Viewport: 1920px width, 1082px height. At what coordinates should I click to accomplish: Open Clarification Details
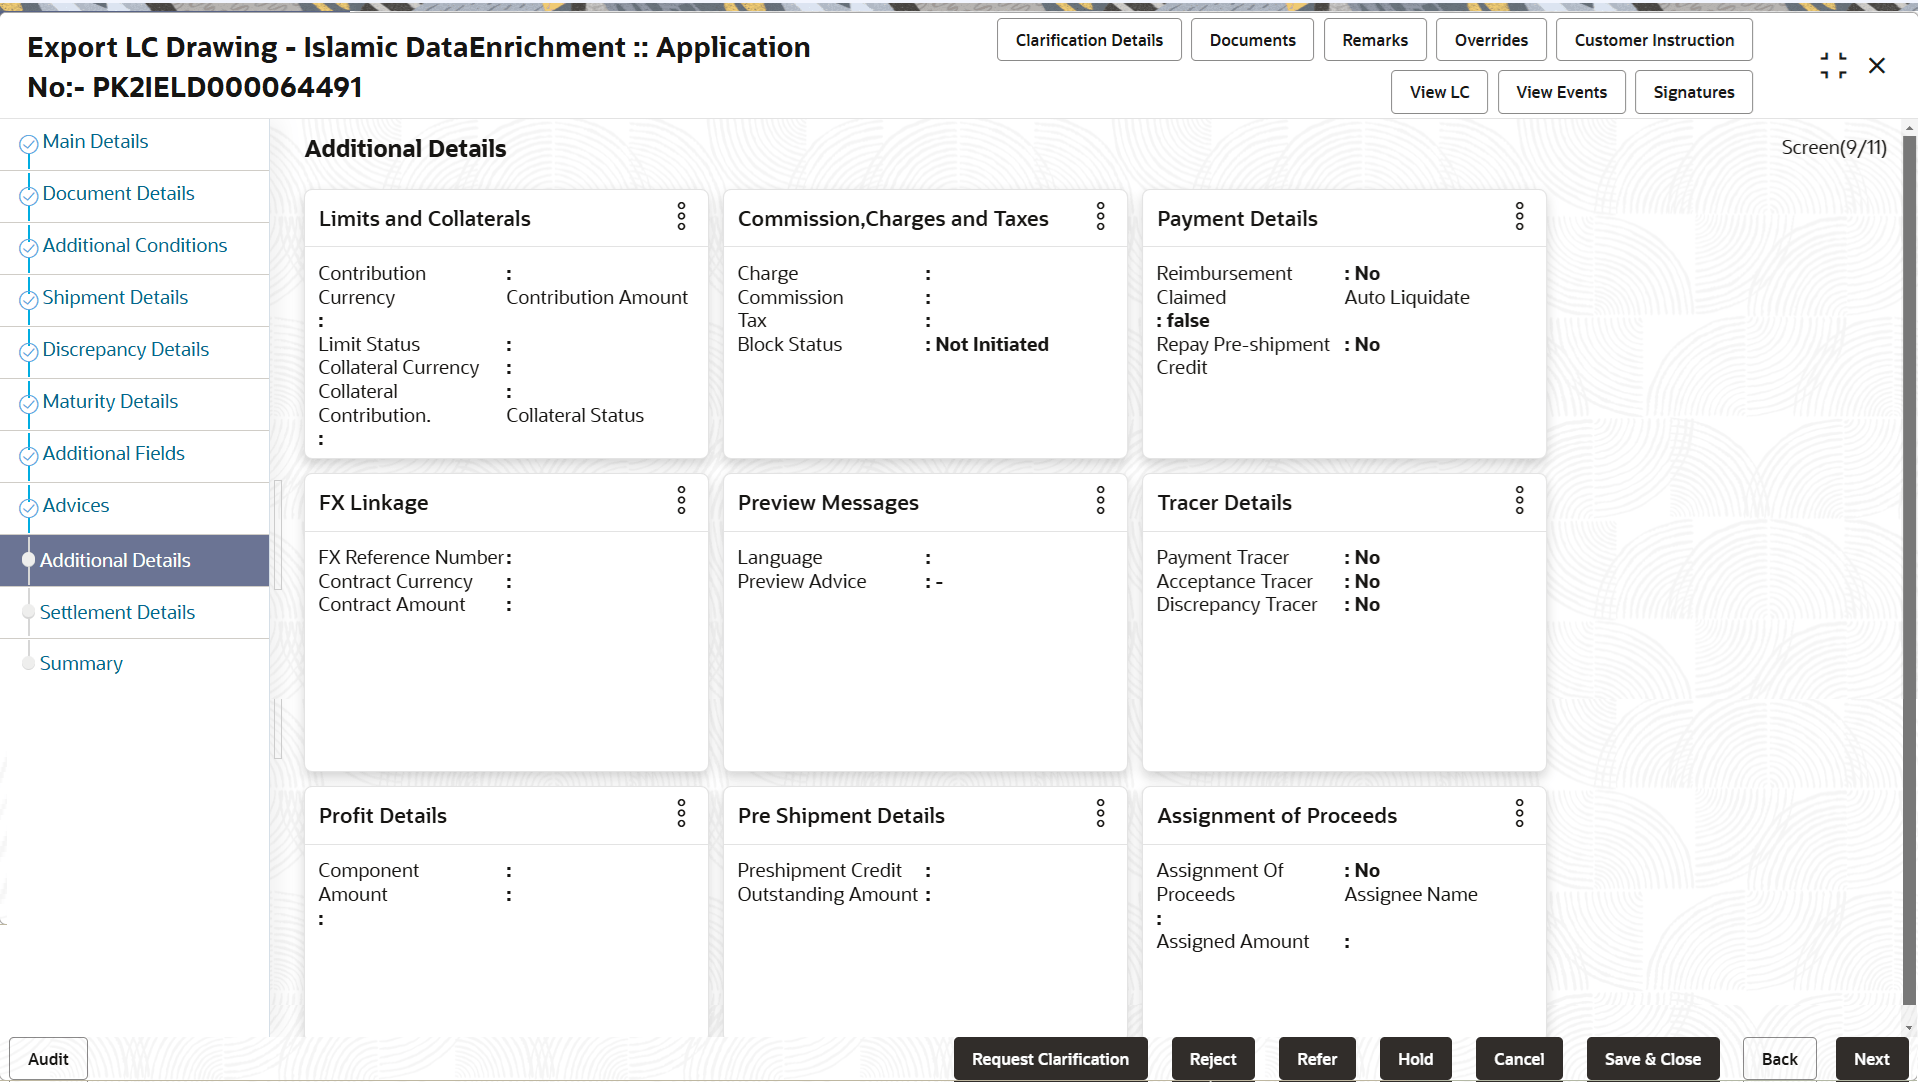click(1088, 40)
